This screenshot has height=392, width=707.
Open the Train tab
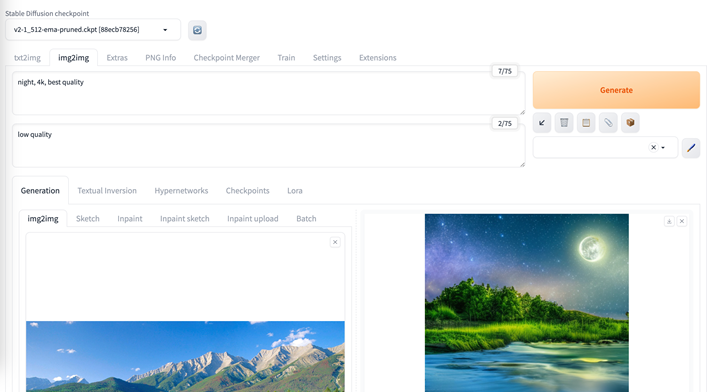(x=286, y=58)
